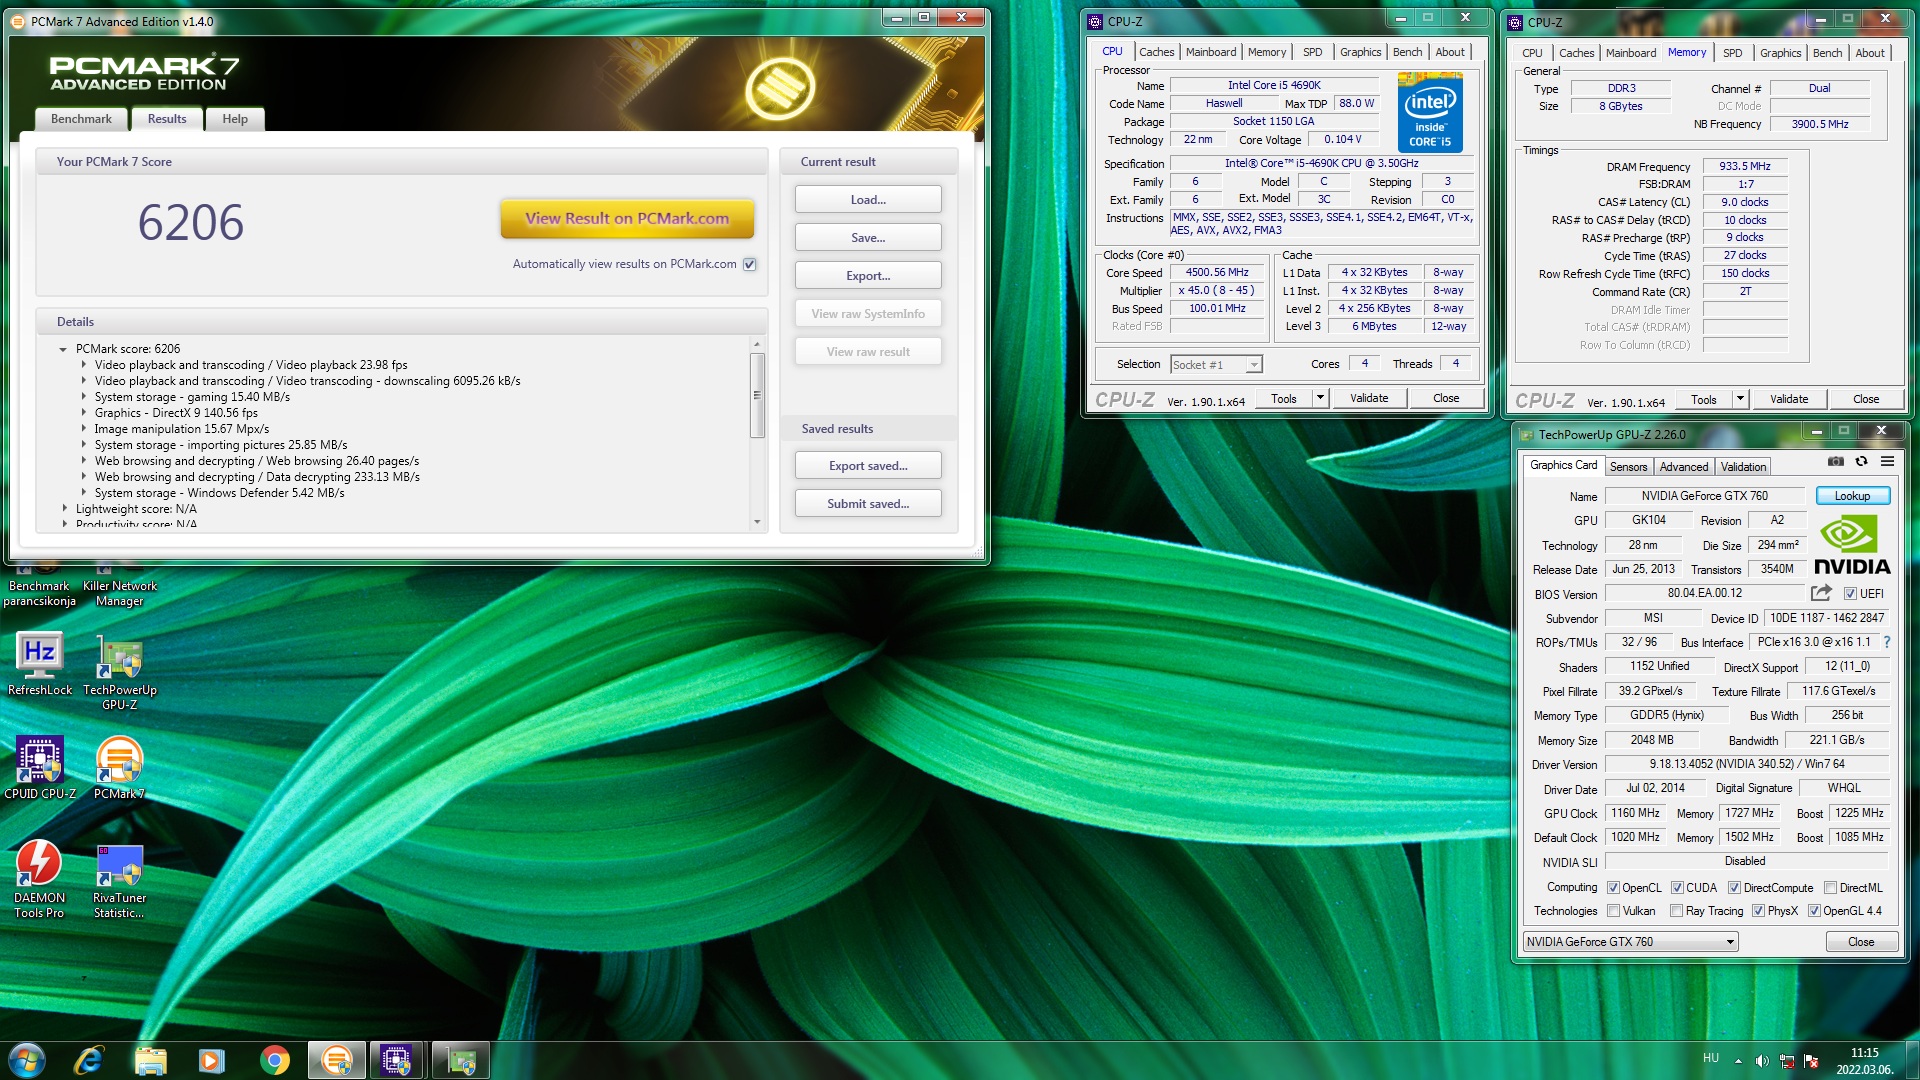
Task: Open TechPowerUp GPU-Z desktop shortcut
Action: click(120, 671)
